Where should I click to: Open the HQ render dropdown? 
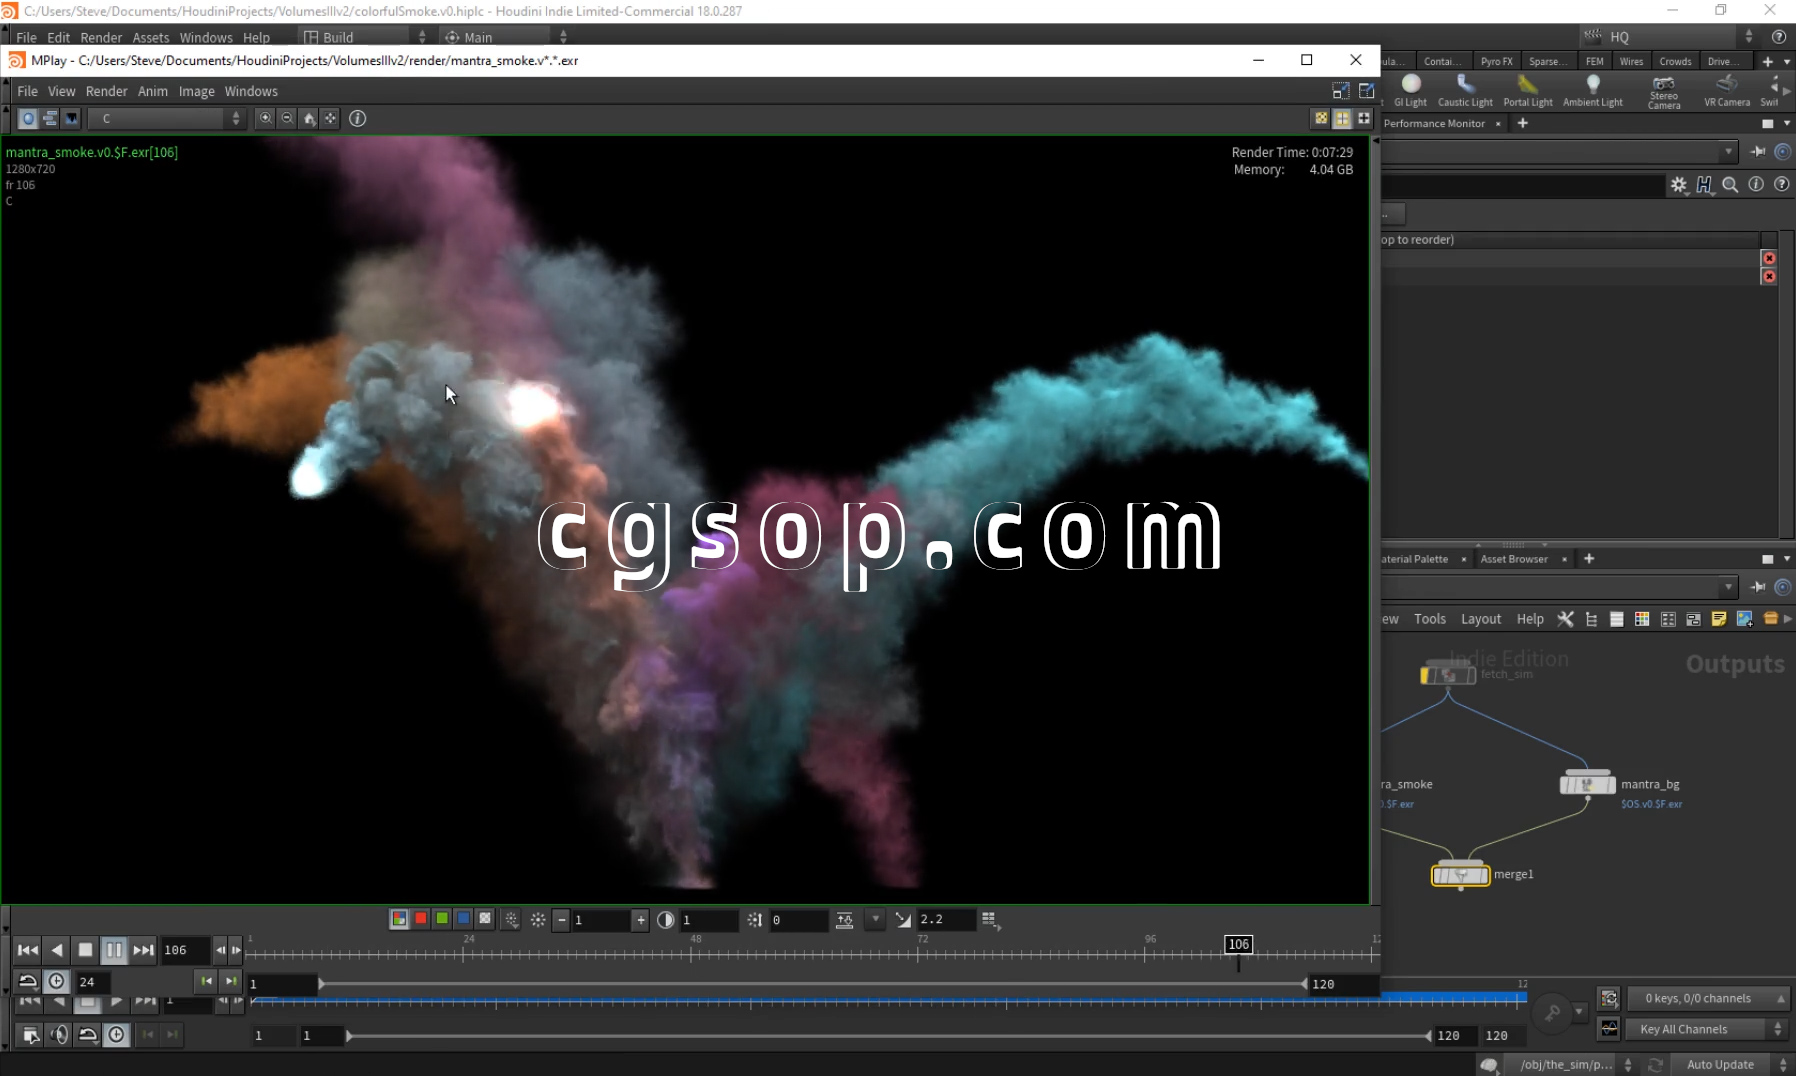pos(1669,37)
